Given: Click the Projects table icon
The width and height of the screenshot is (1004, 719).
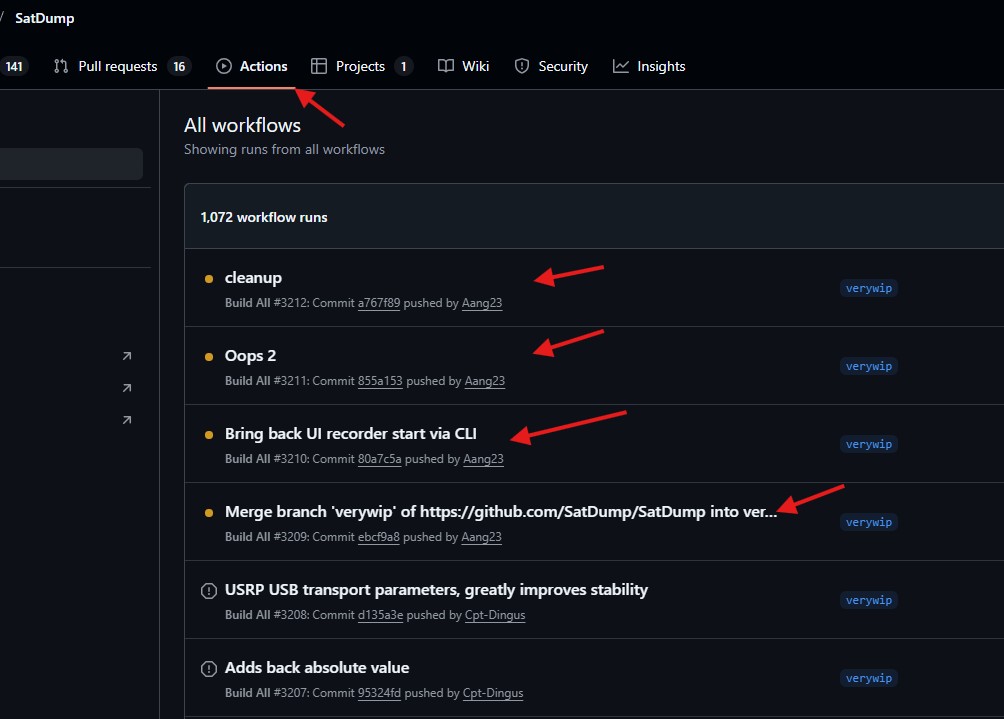Looking at the screenshot, I should [319, 66].
